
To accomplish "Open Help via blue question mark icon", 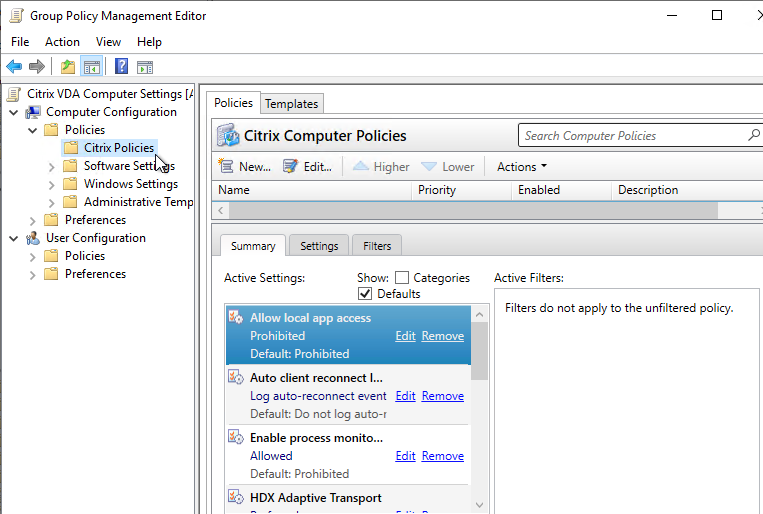I will [x=121, y=66].
